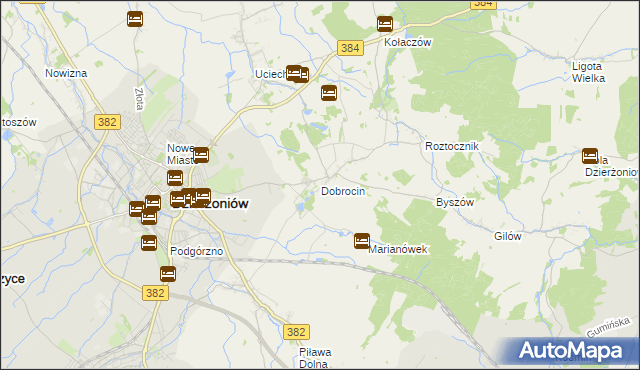The width and height of the screenshot is (640, 370).
Task: Select the Złota street label
Action: coord(139,99)
